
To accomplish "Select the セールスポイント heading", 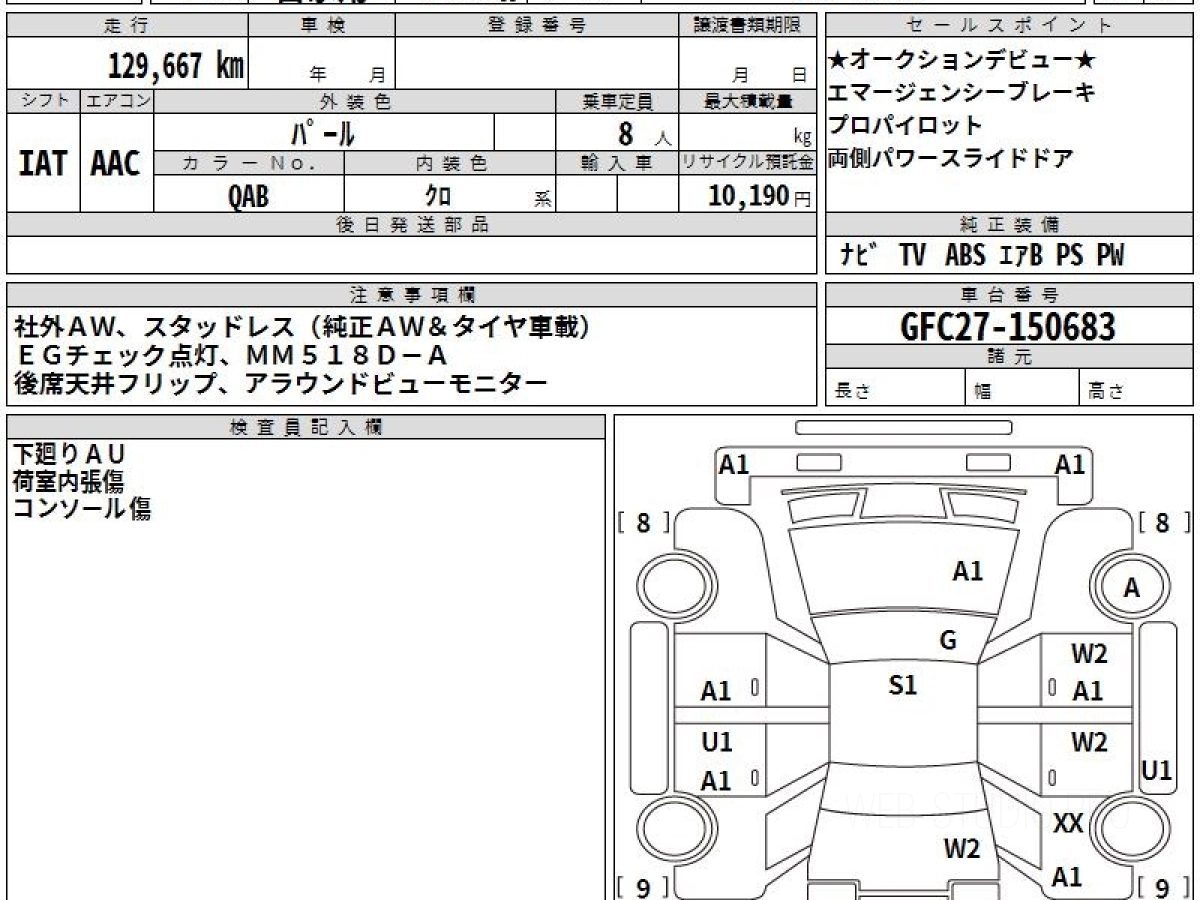I will click(1010, 26).
